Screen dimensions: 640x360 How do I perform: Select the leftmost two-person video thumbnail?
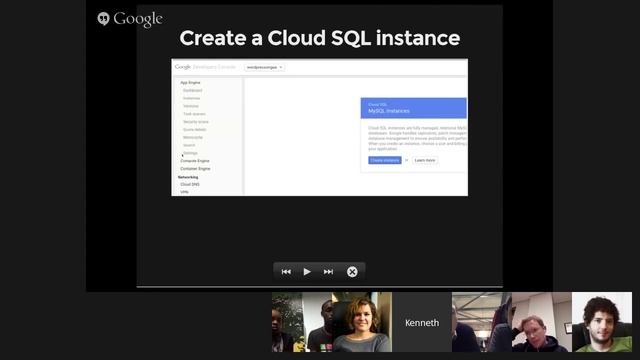(x=302, y=322)
